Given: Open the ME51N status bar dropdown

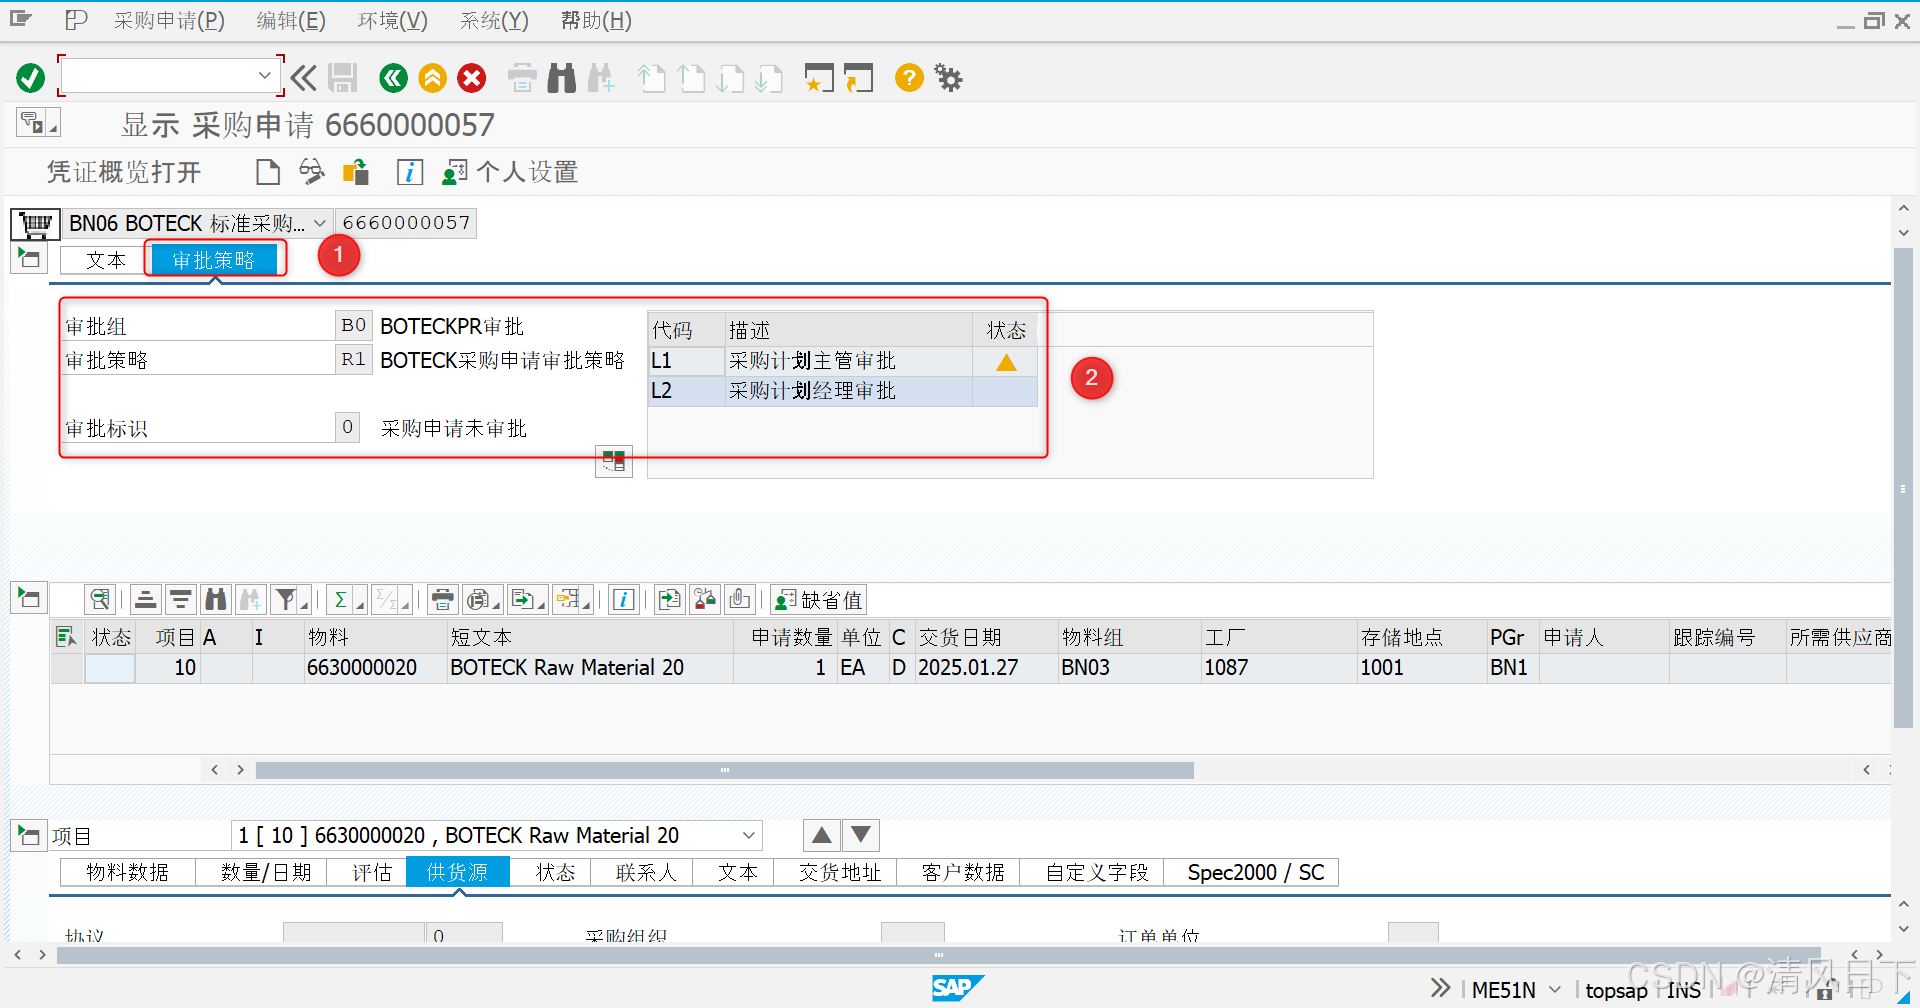Looking at the screenshot, I should [x=1555, y=989].
